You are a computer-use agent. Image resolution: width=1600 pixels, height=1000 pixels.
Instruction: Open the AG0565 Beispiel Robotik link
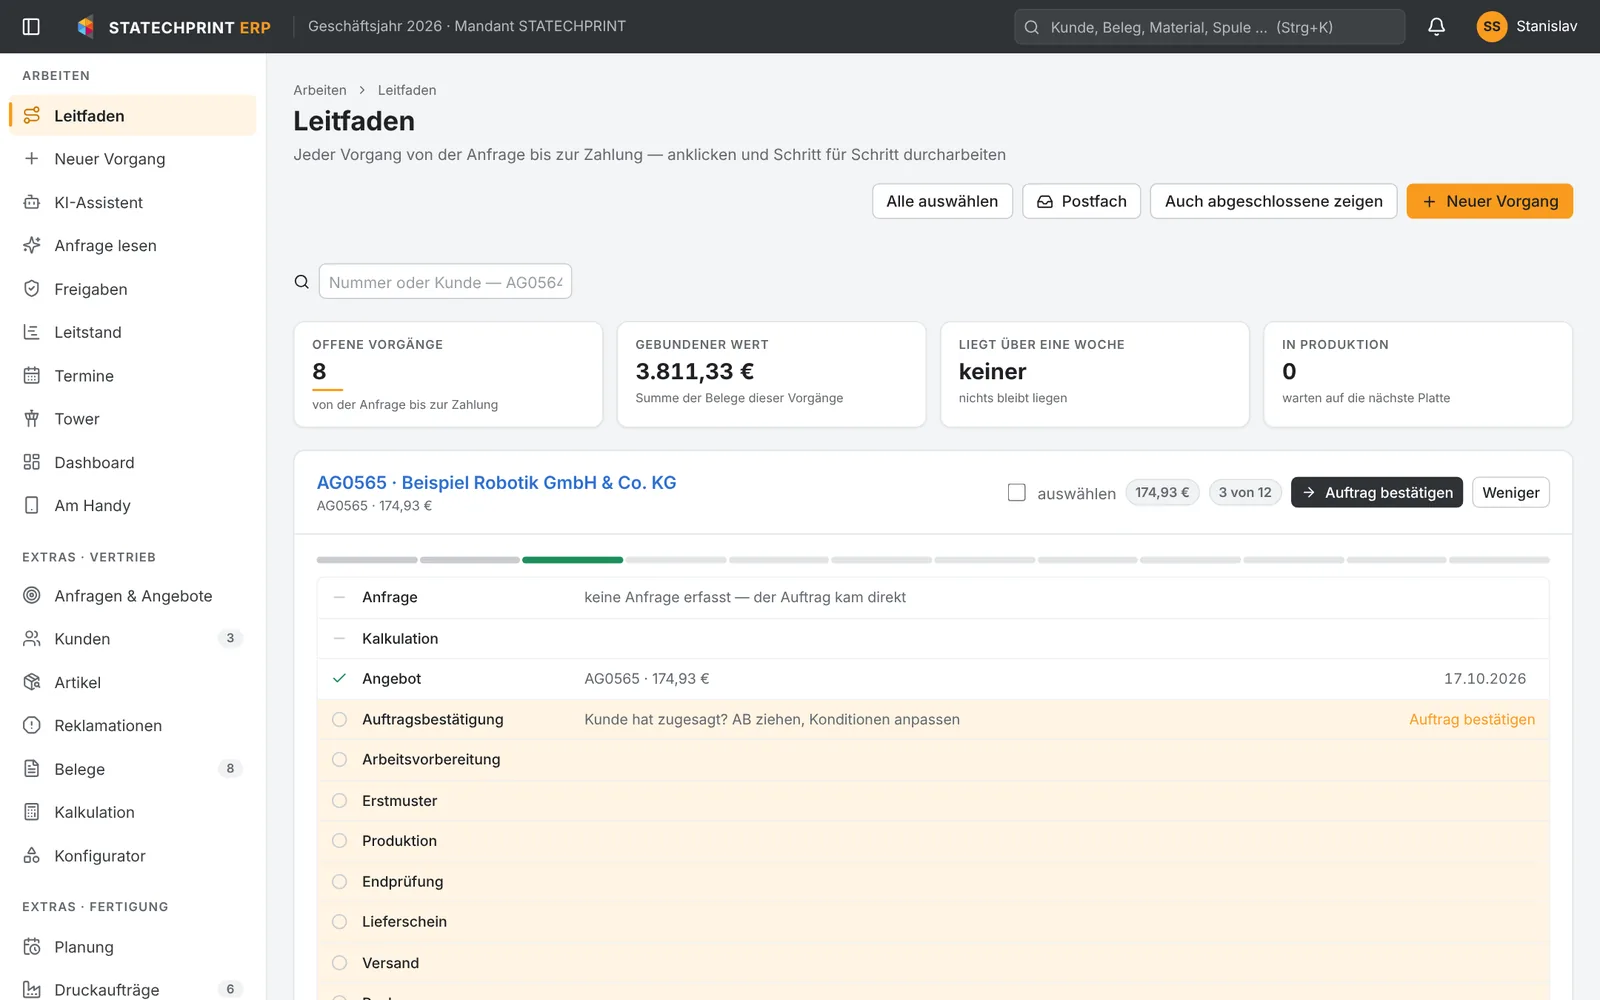tap(496, 483)
